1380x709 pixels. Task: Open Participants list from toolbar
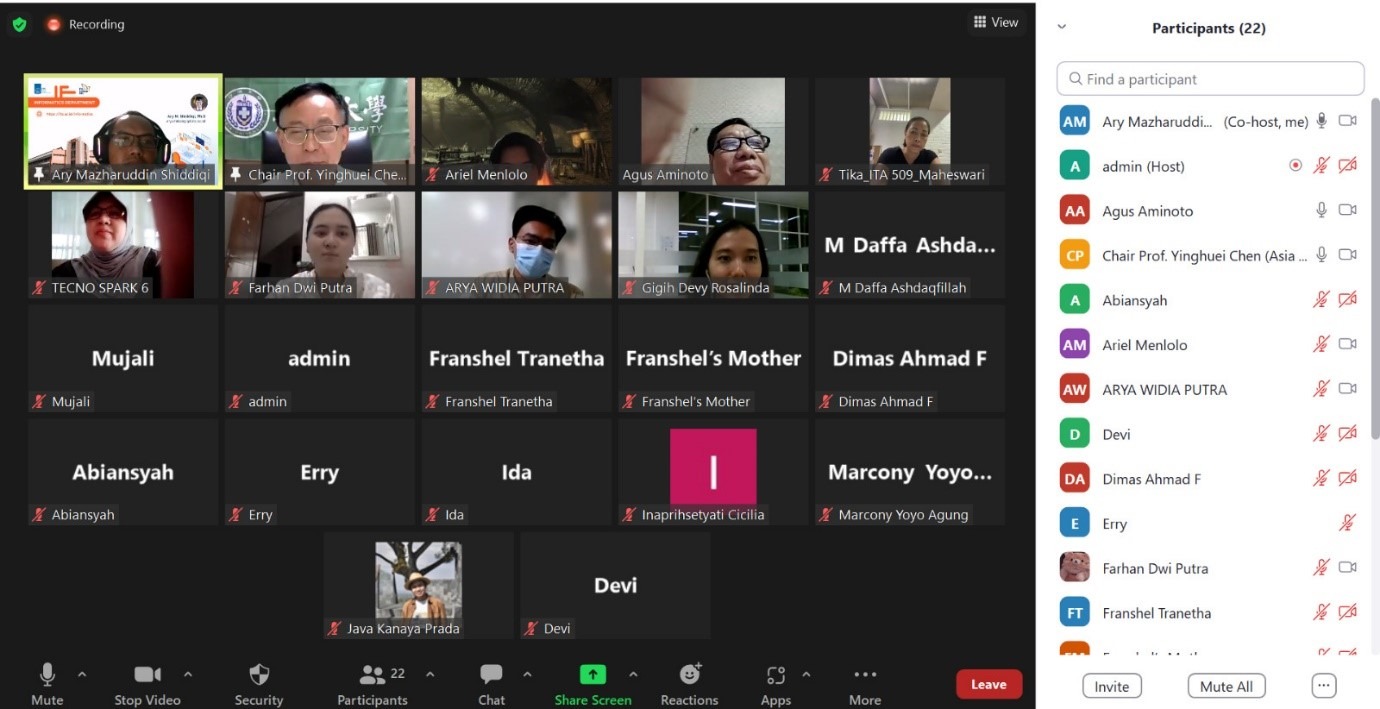tap(373, 675)
